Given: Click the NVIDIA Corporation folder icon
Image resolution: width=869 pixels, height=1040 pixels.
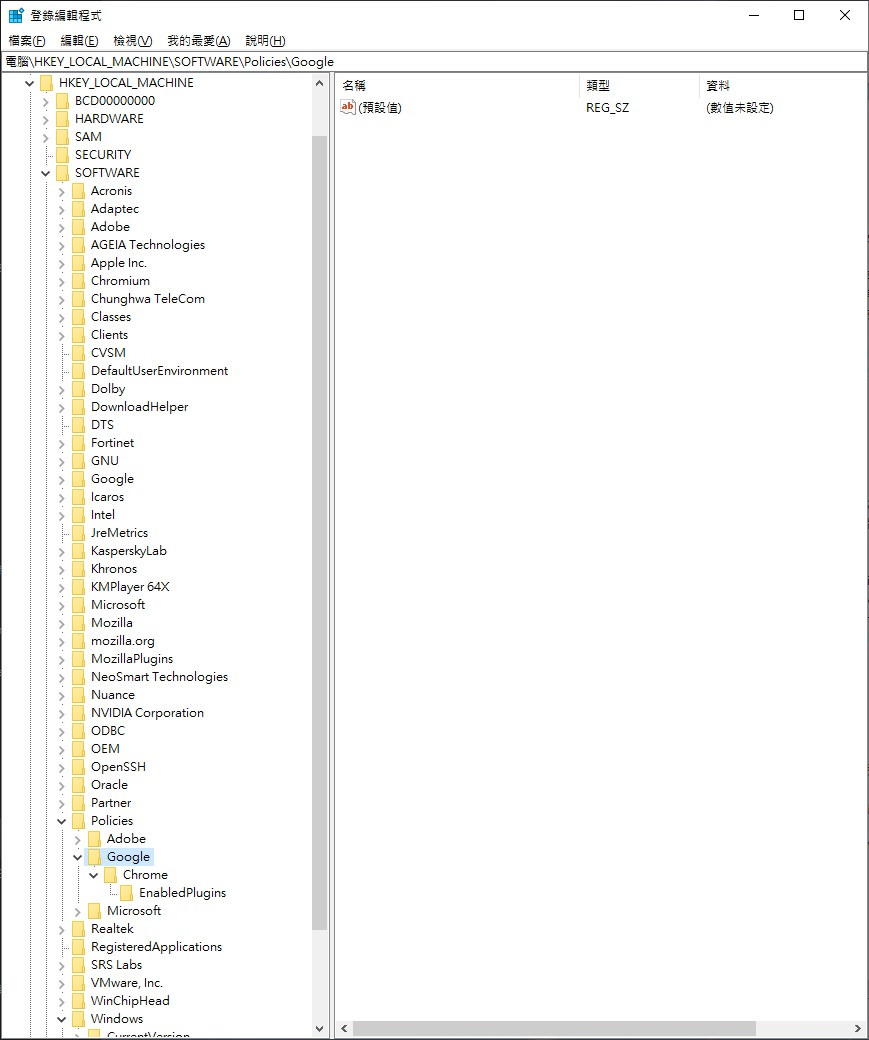Looking at the screenshot, I should click(78, 712).
